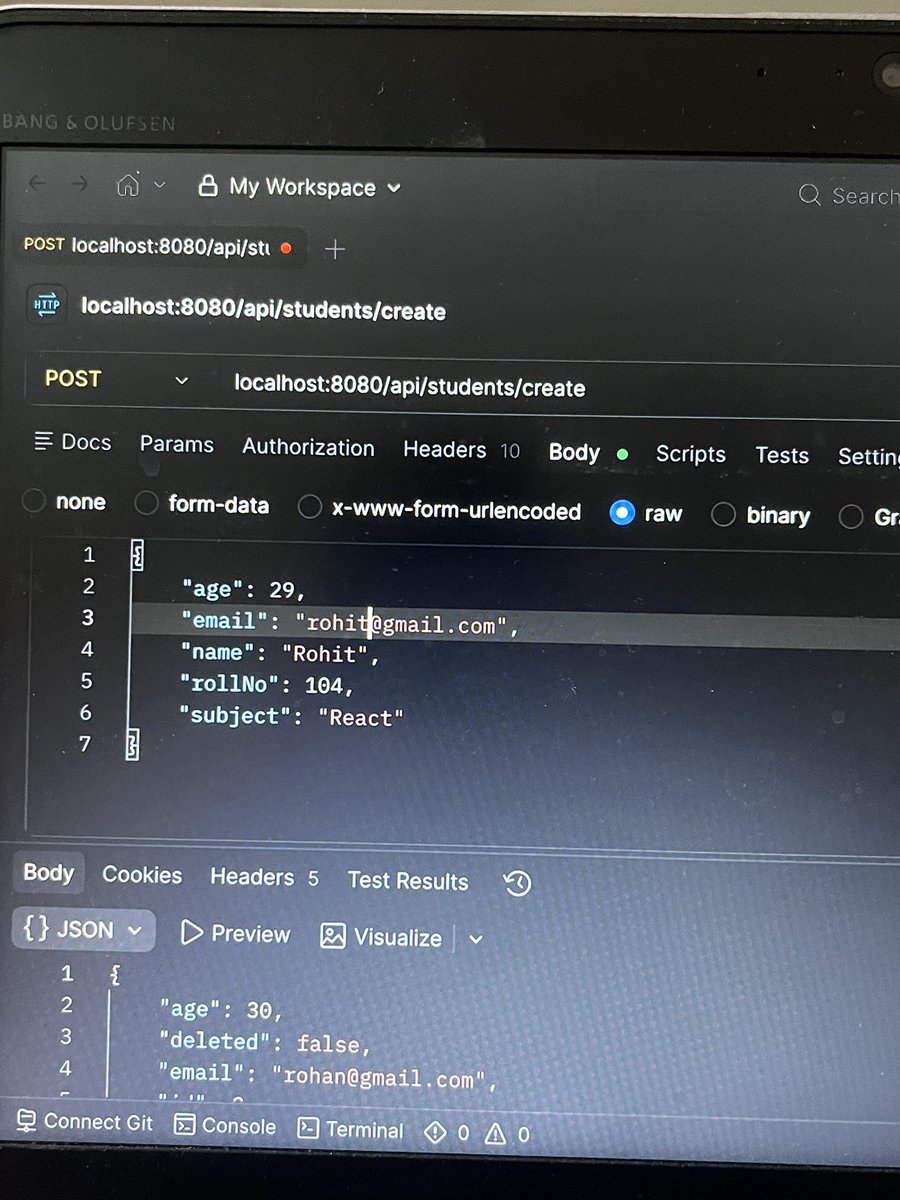
Task: Click the URL field localhost:8080/api/students/create
Action: point(410,386)
